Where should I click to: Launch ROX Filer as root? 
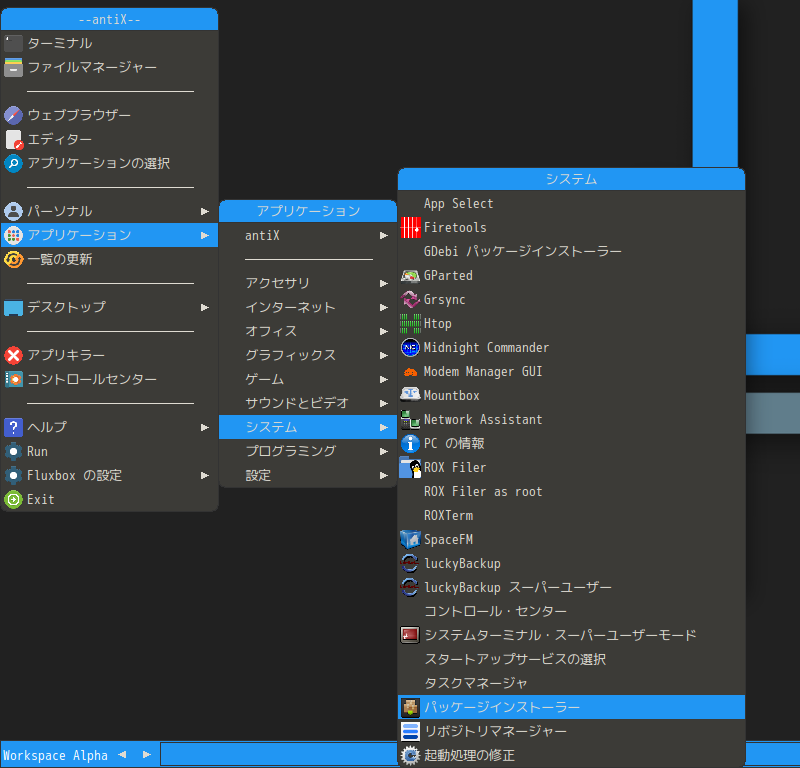(x=571, y=491)
